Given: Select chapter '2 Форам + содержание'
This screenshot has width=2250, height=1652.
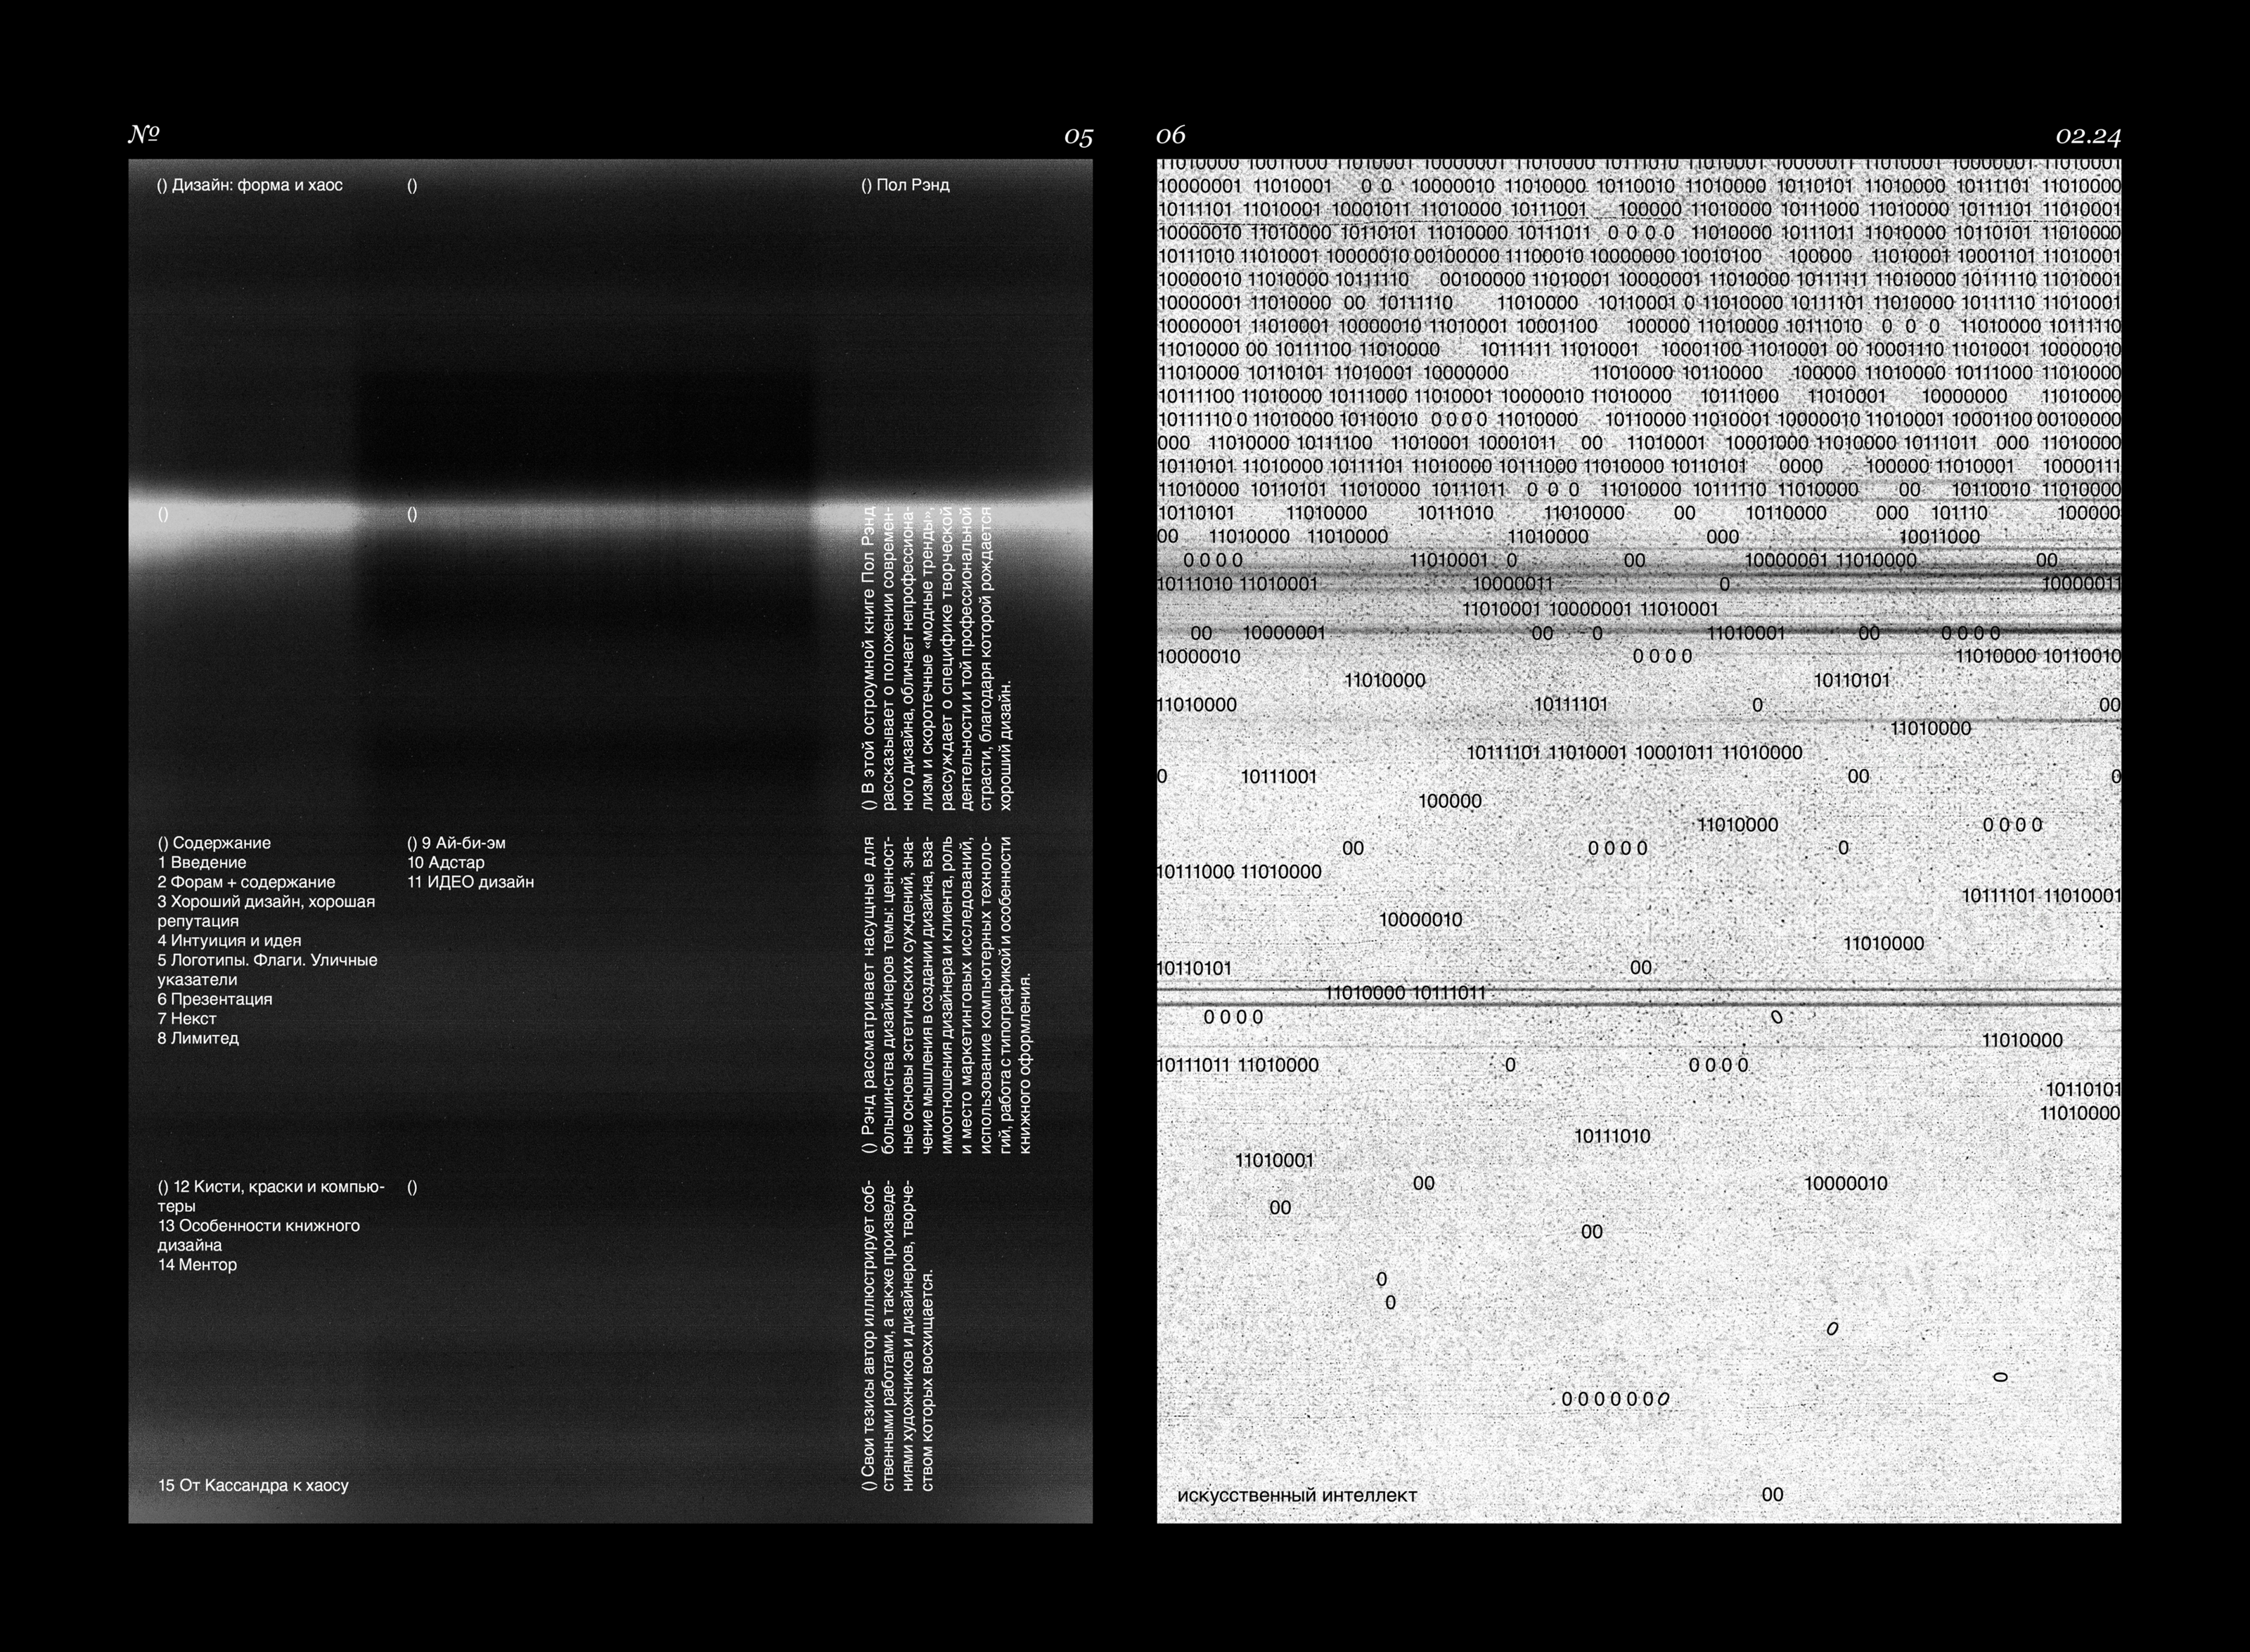Looking at the screenshot, I should [x=246, y=882].
